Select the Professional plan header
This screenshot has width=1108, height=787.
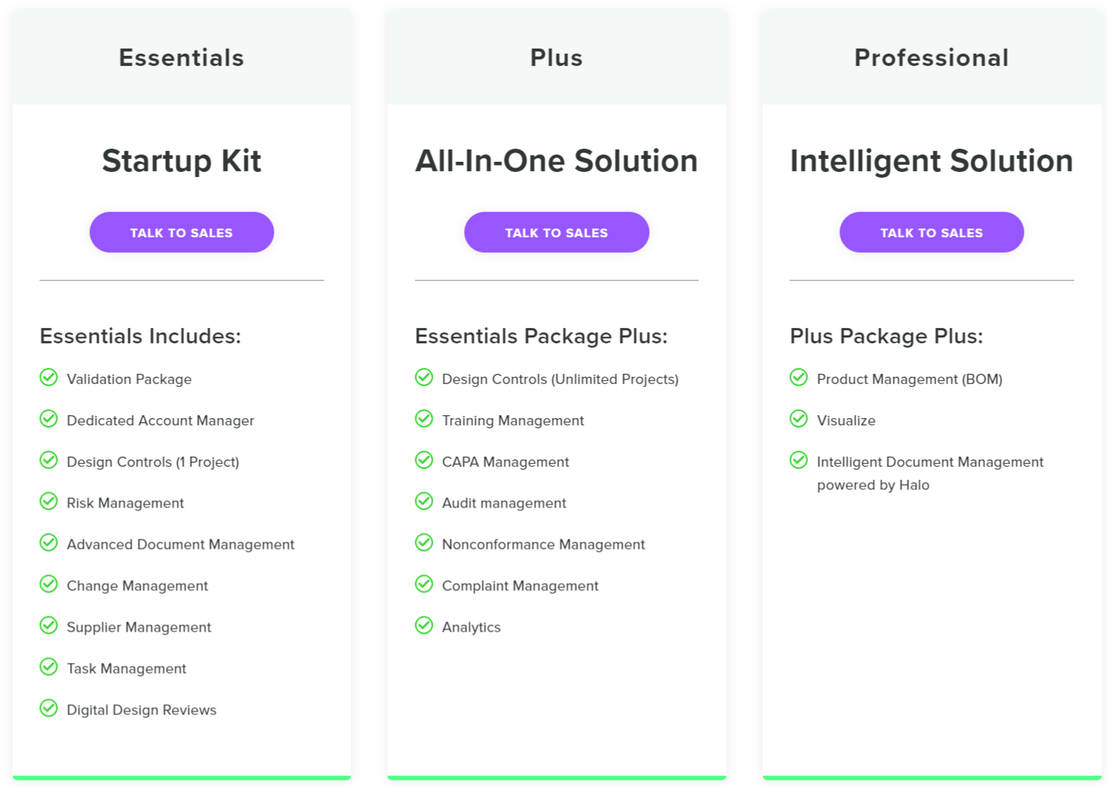coord(931,57)
